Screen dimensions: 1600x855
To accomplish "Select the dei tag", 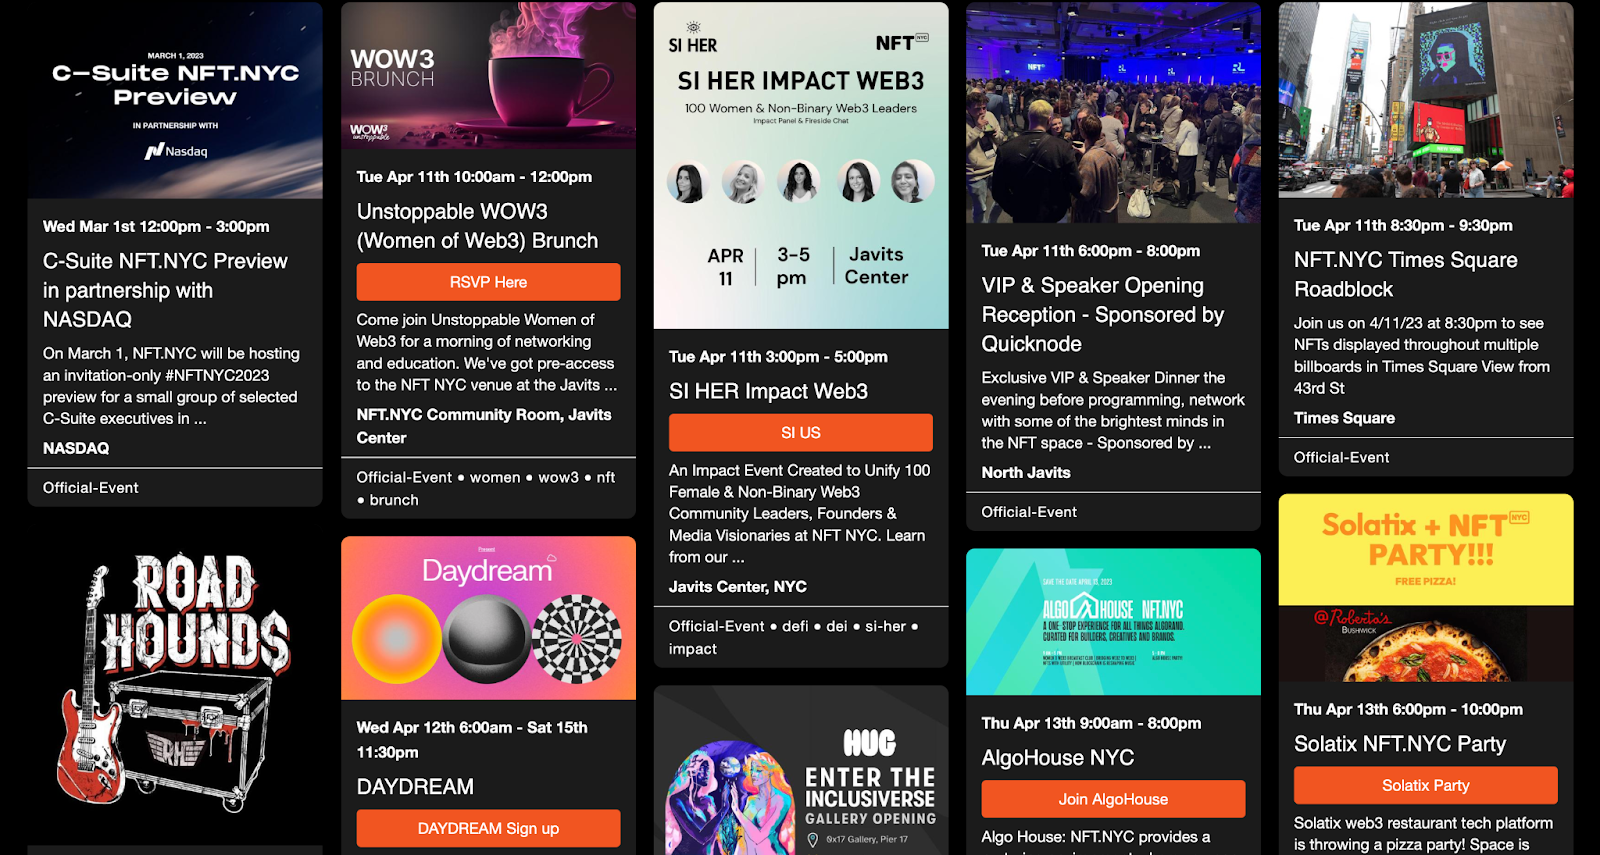I will click(x=836, y=627).
